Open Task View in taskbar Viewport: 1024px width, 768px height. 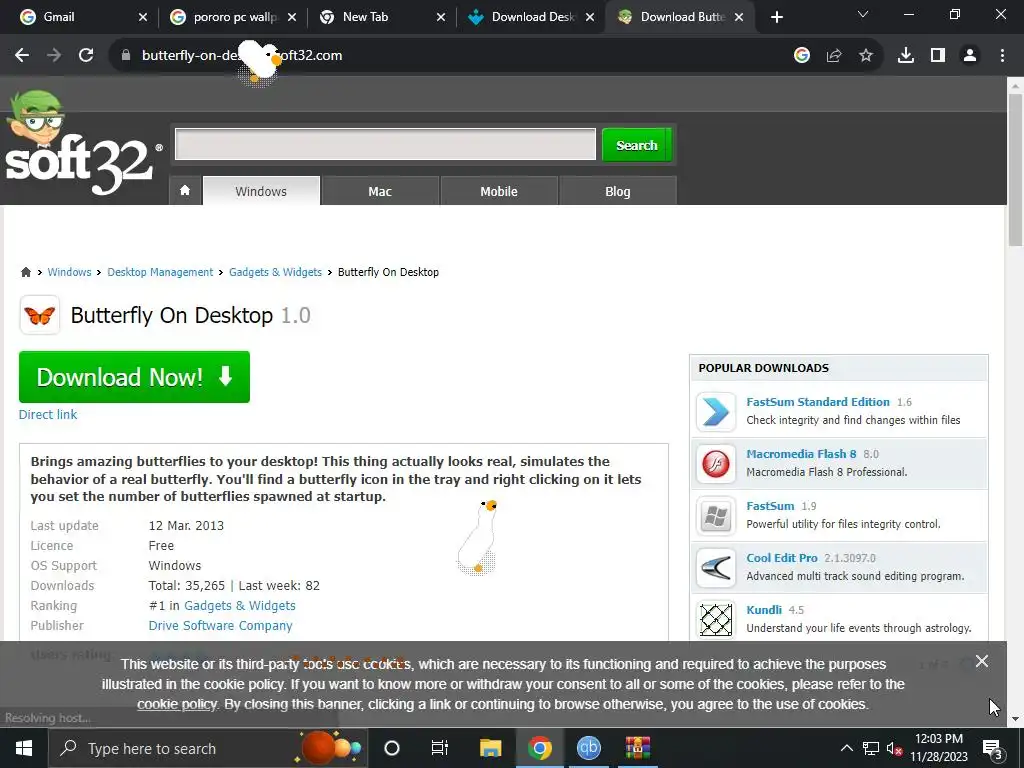tap(440, 748)
